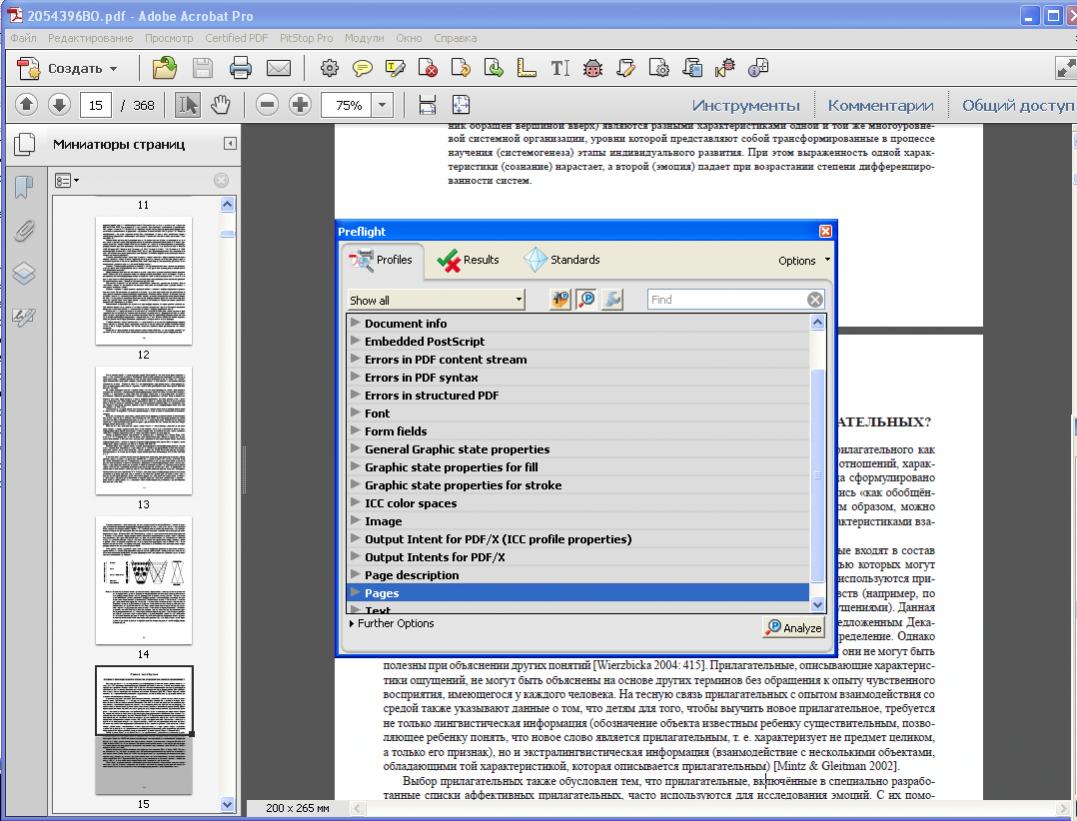Viewport: 1077px width, 821px height.
Task: Open the Show all filter dropdown
Action: (436, 300)
